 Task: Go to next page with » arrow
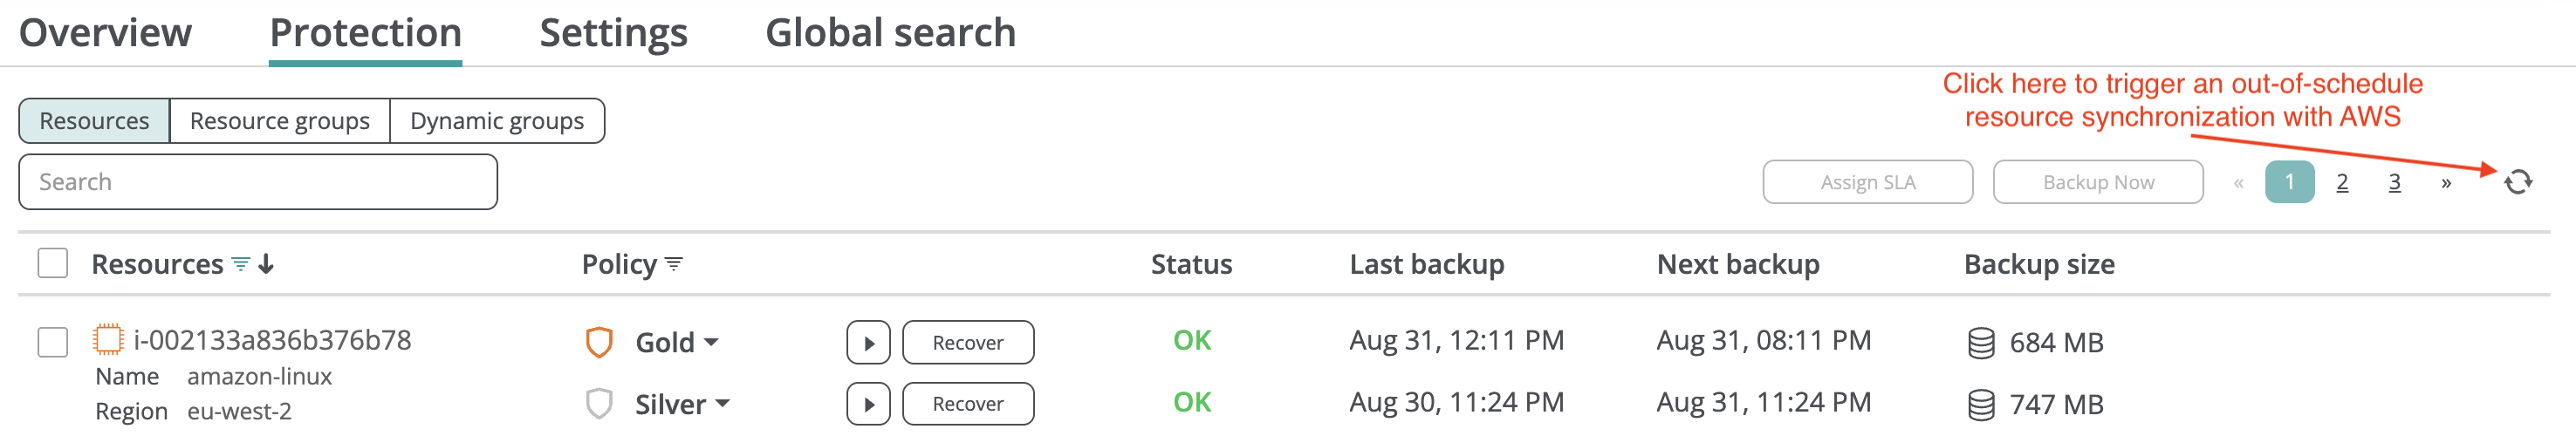point(2445,183)
